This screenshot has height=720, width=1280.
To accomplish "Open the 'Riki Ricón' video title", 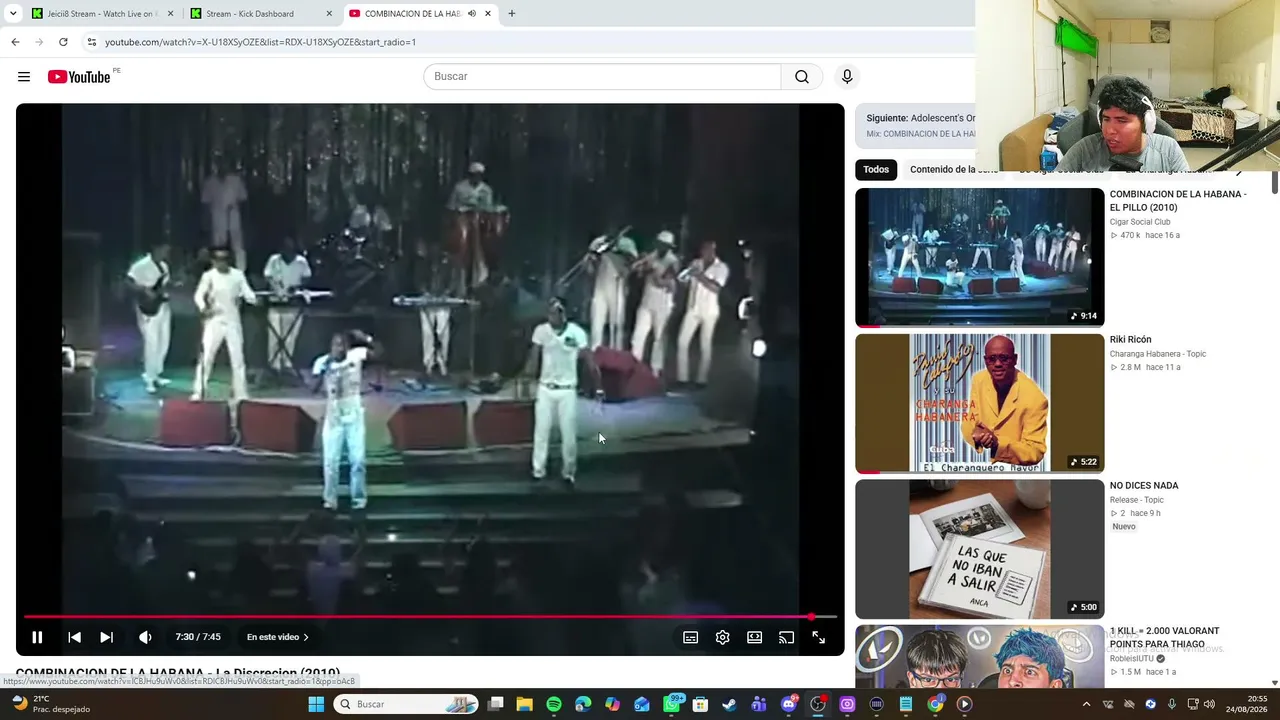I will click(x=1130, y=340).
